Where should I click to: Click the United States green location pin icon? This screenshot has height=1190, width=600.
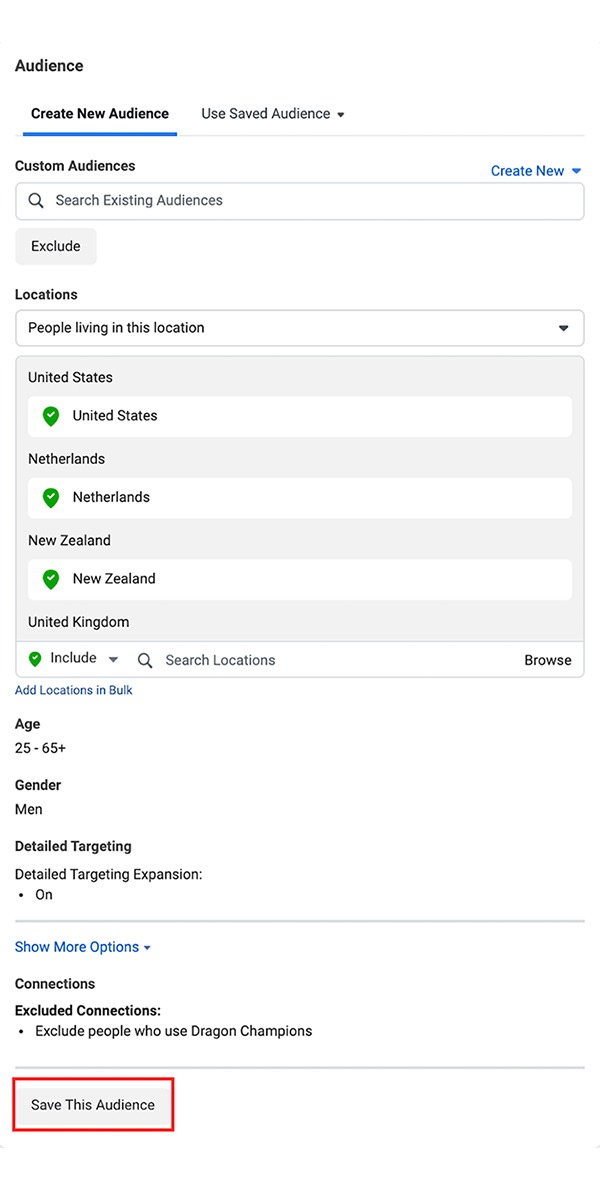tap(50, 416)
